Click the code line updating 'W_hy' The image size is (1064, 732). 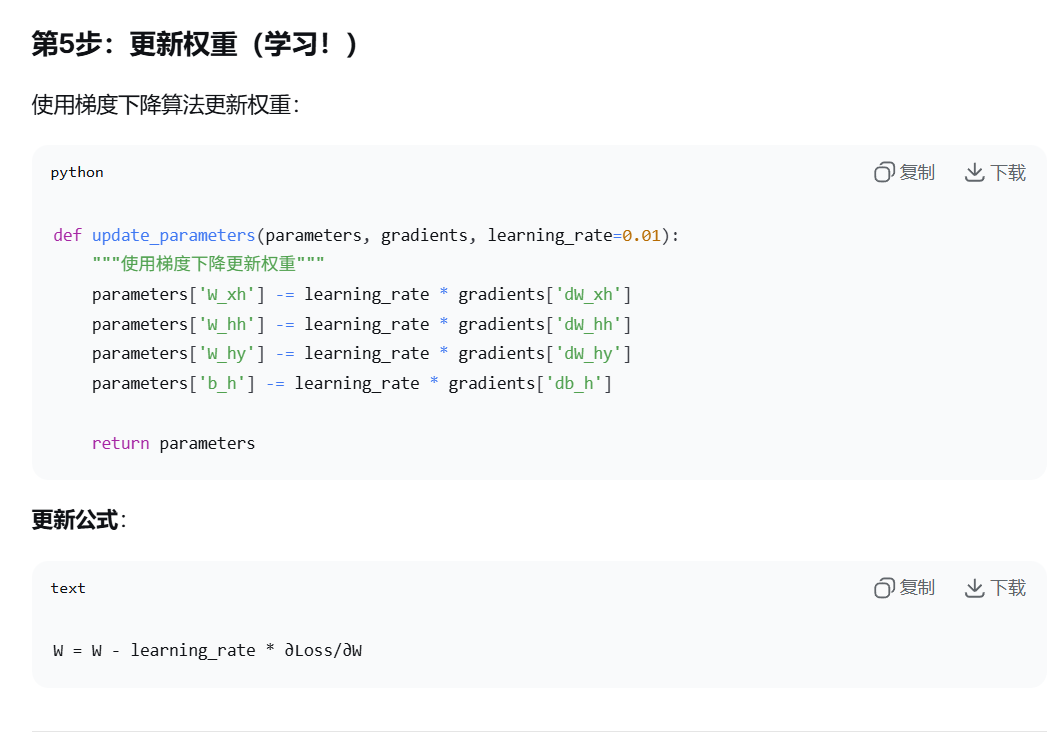[362, 353]
